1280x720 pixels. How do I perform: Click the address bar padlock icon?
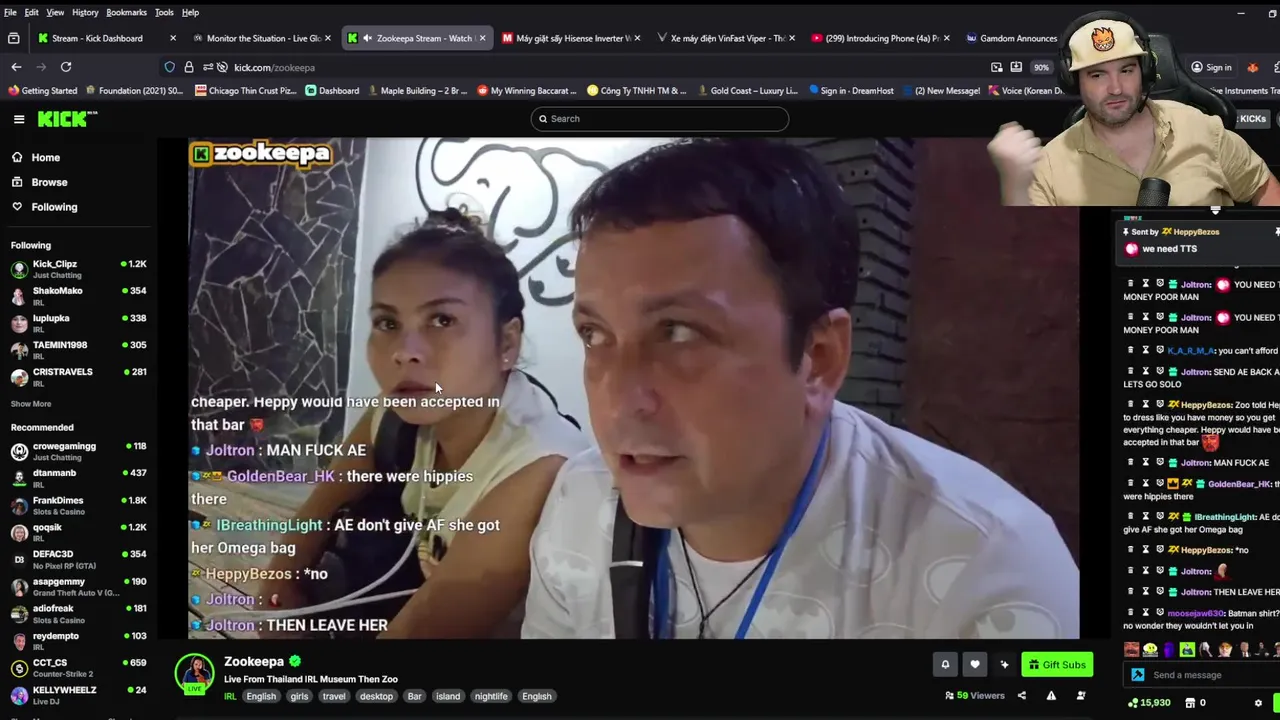point(188,67)
